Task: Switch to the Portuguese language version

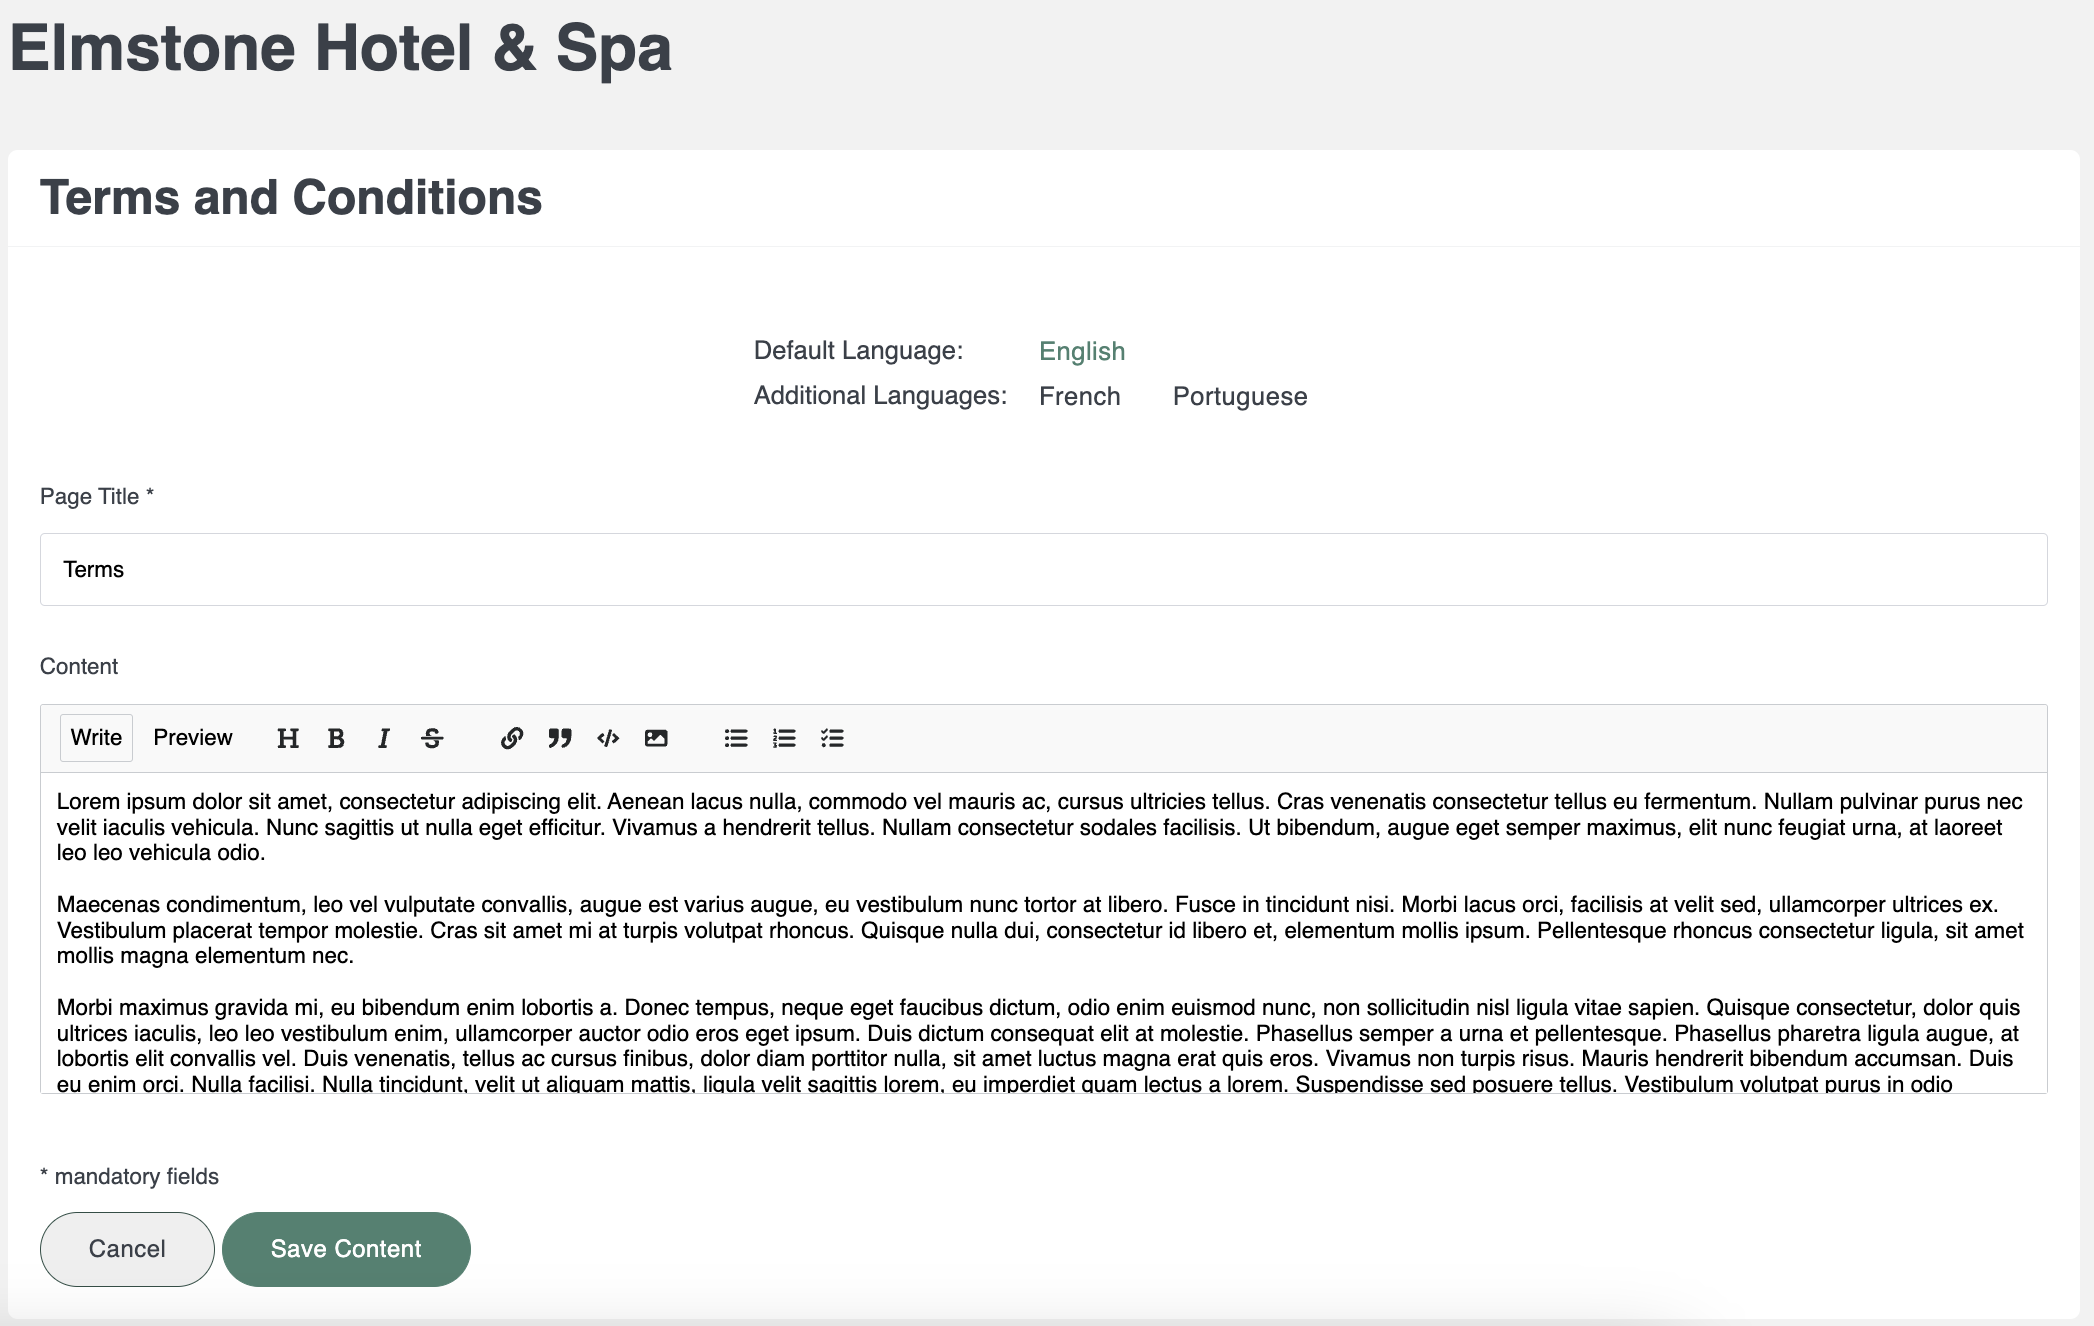Action: [x=1240, y=396]
